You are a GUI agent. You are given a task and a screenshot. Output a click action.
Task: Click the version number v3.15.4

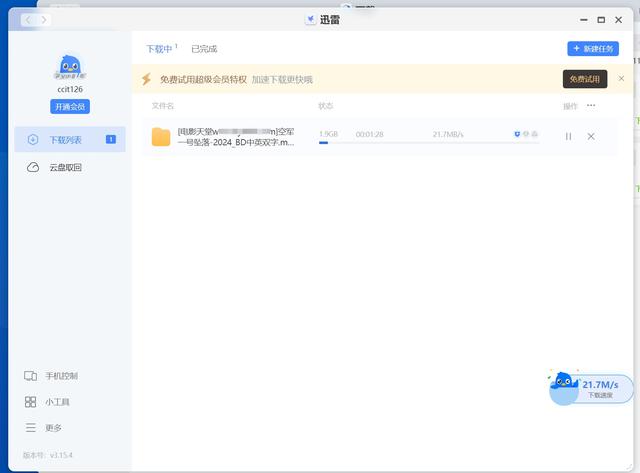pyautogui.click(x=61, y=455)
